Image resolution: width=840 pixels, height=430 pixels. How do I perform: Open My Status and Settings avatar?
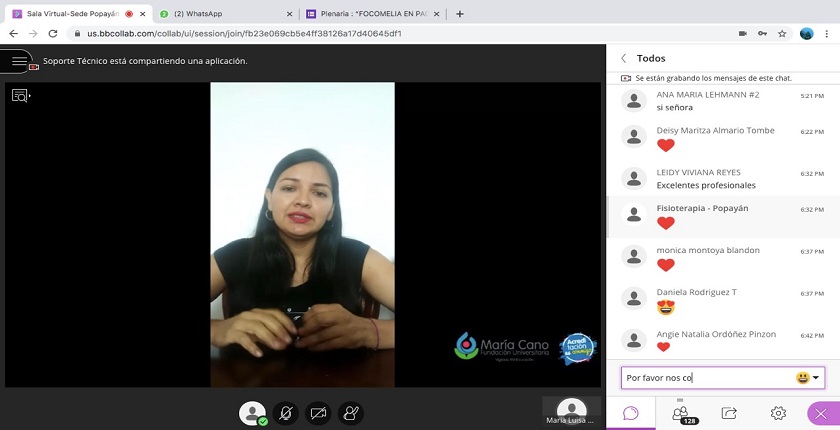point(252,413)
